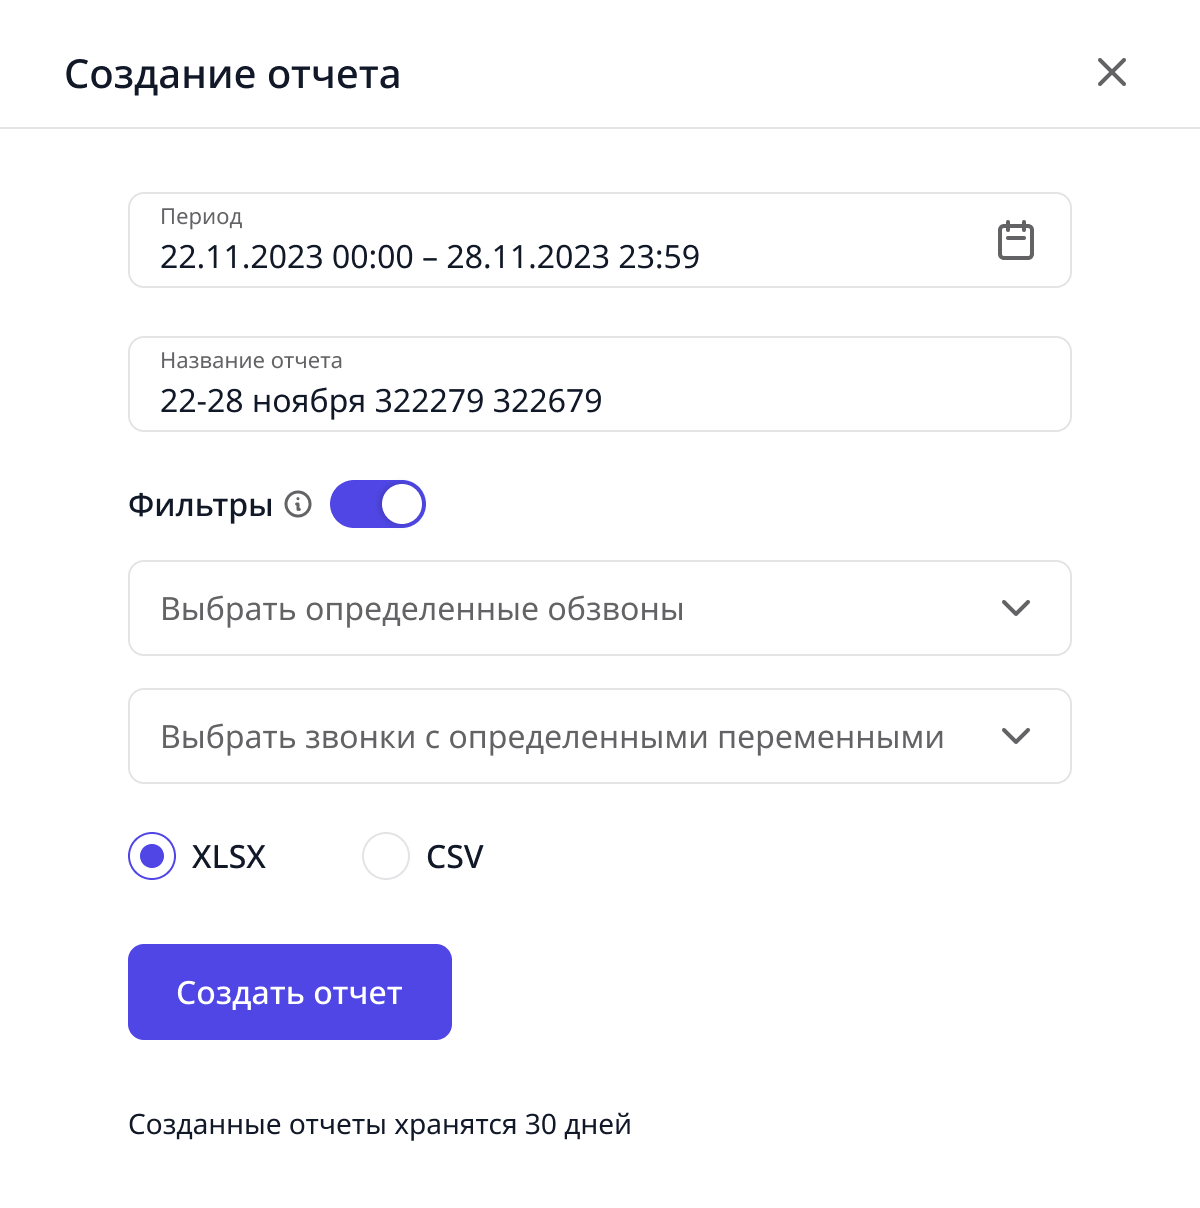The width and height of the screenshot is (1200, 1208).
Task: Click the Созданные отчеты хранятся 30 дней note
Action: [380, 1125]
